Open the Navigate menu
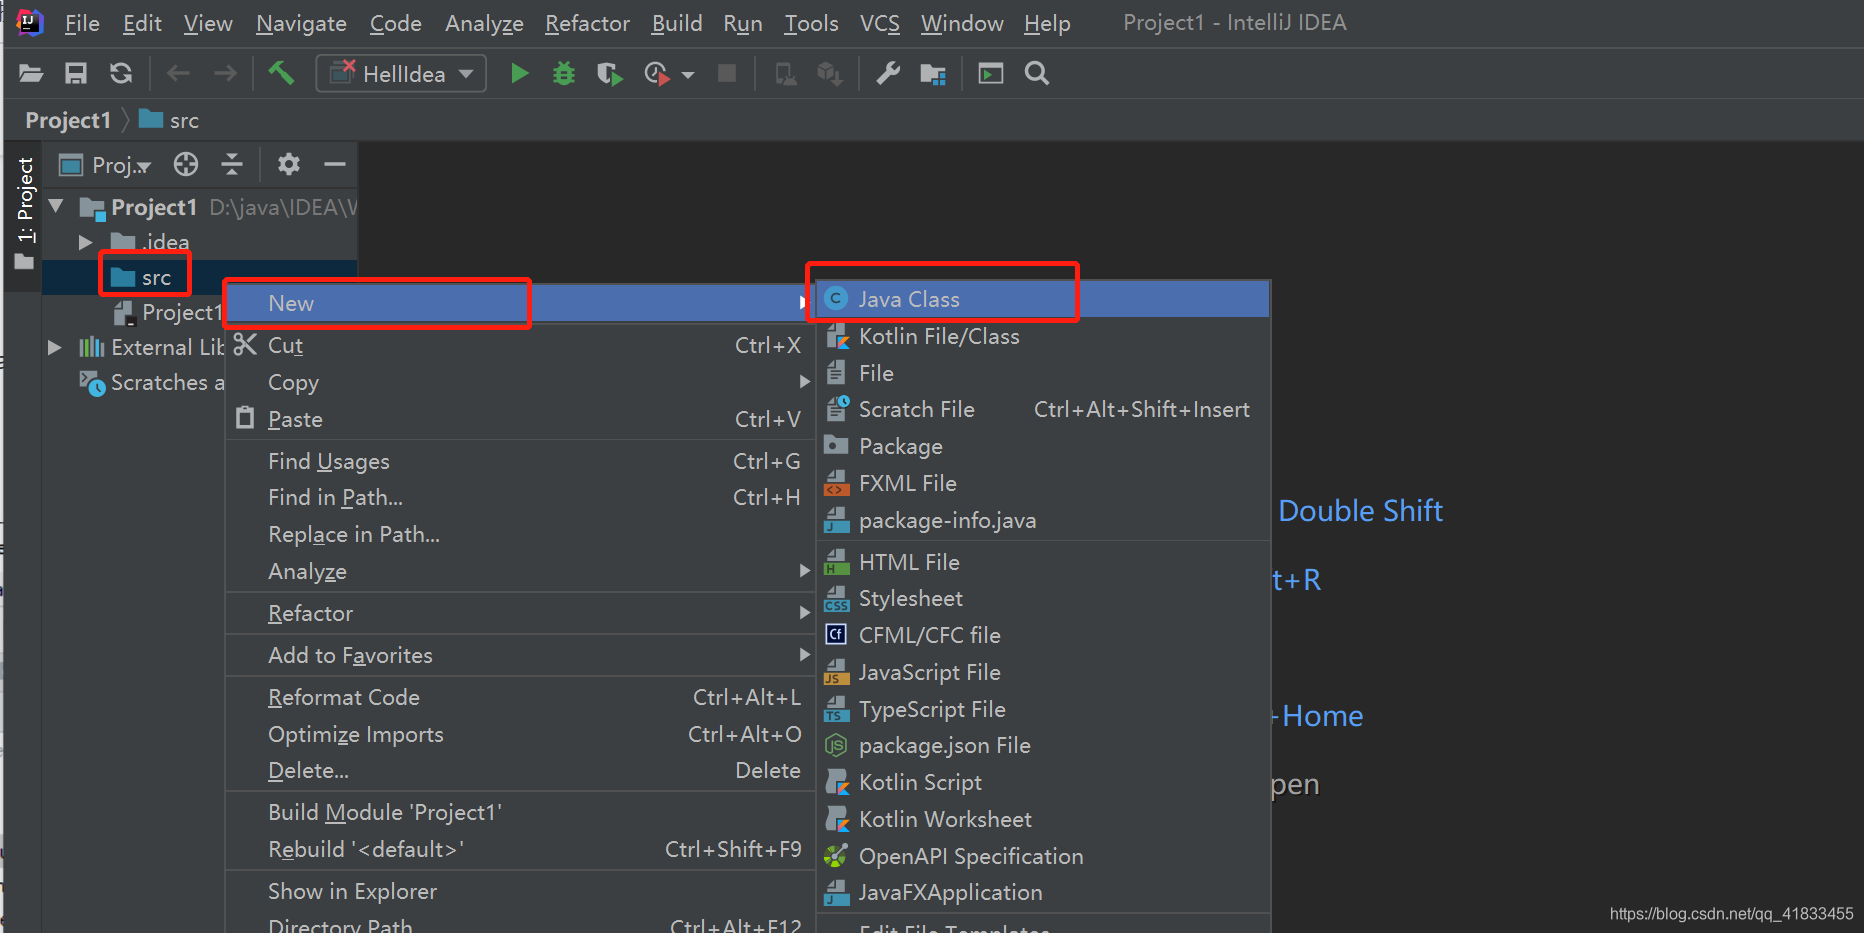Viewport: 1864px width, 933px height. (x=301, y=23)
